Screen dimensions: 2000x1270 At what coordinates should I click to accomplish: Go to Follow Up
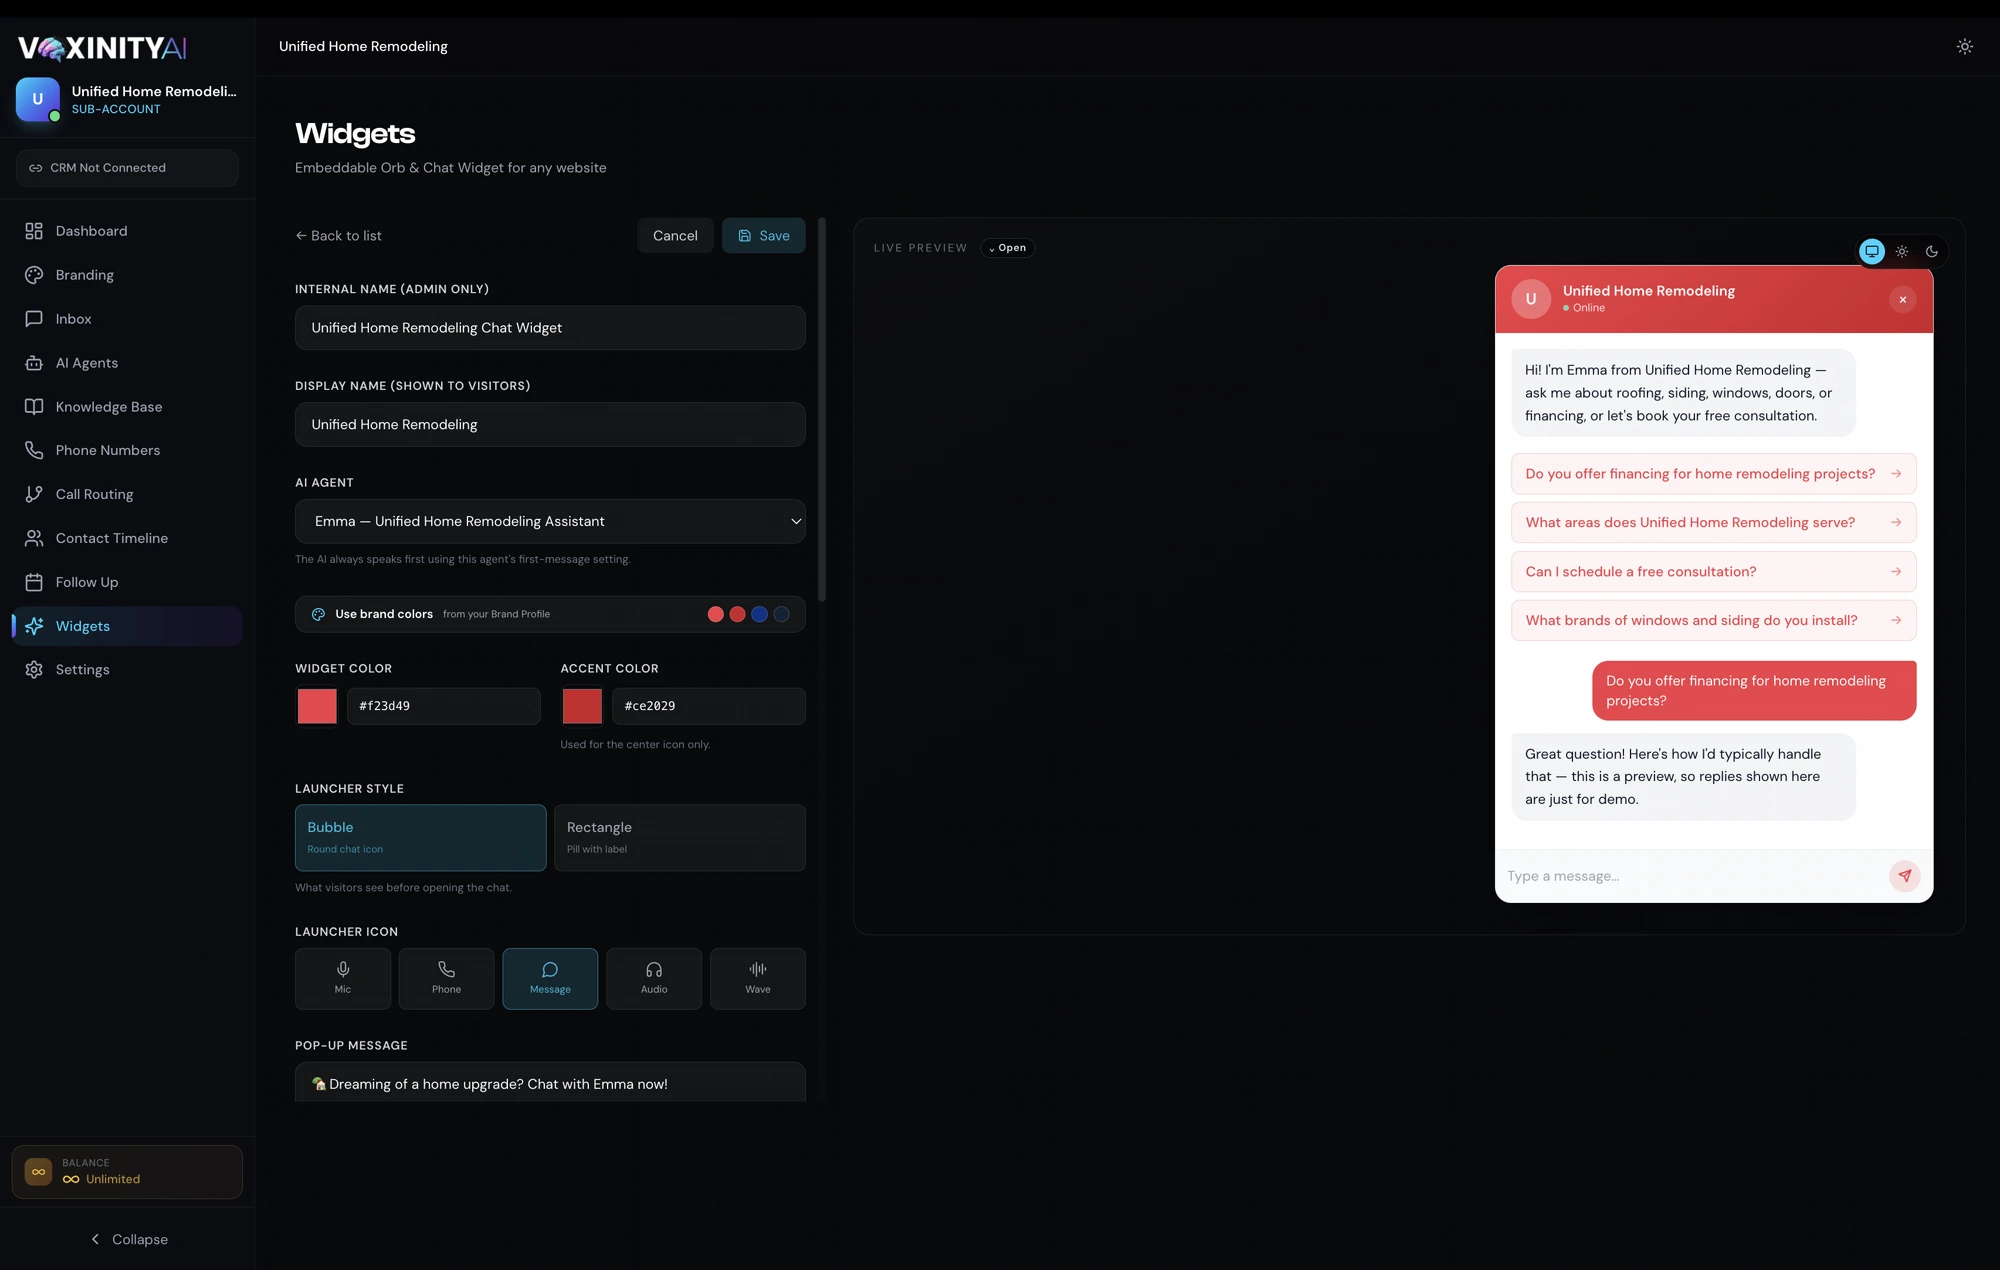127,582
